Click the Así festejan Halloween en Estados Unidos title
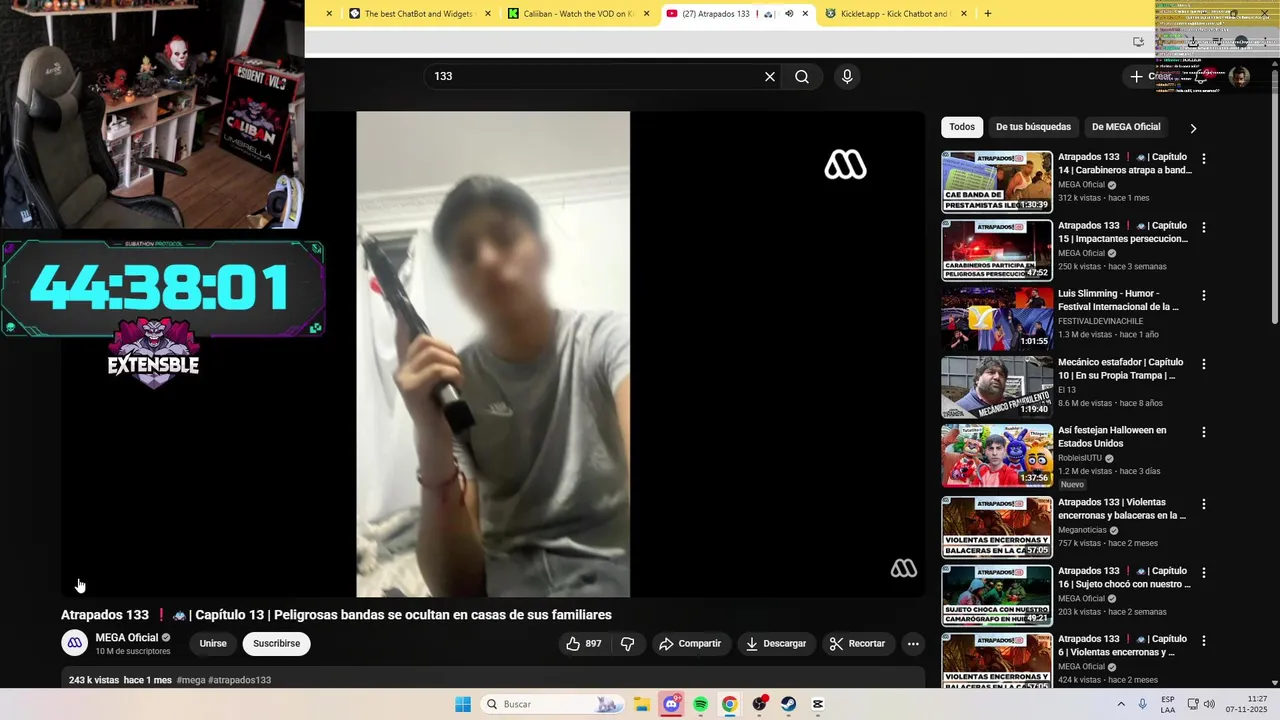This screenshot has width=1280, height=720. (x=1112, y=437)
